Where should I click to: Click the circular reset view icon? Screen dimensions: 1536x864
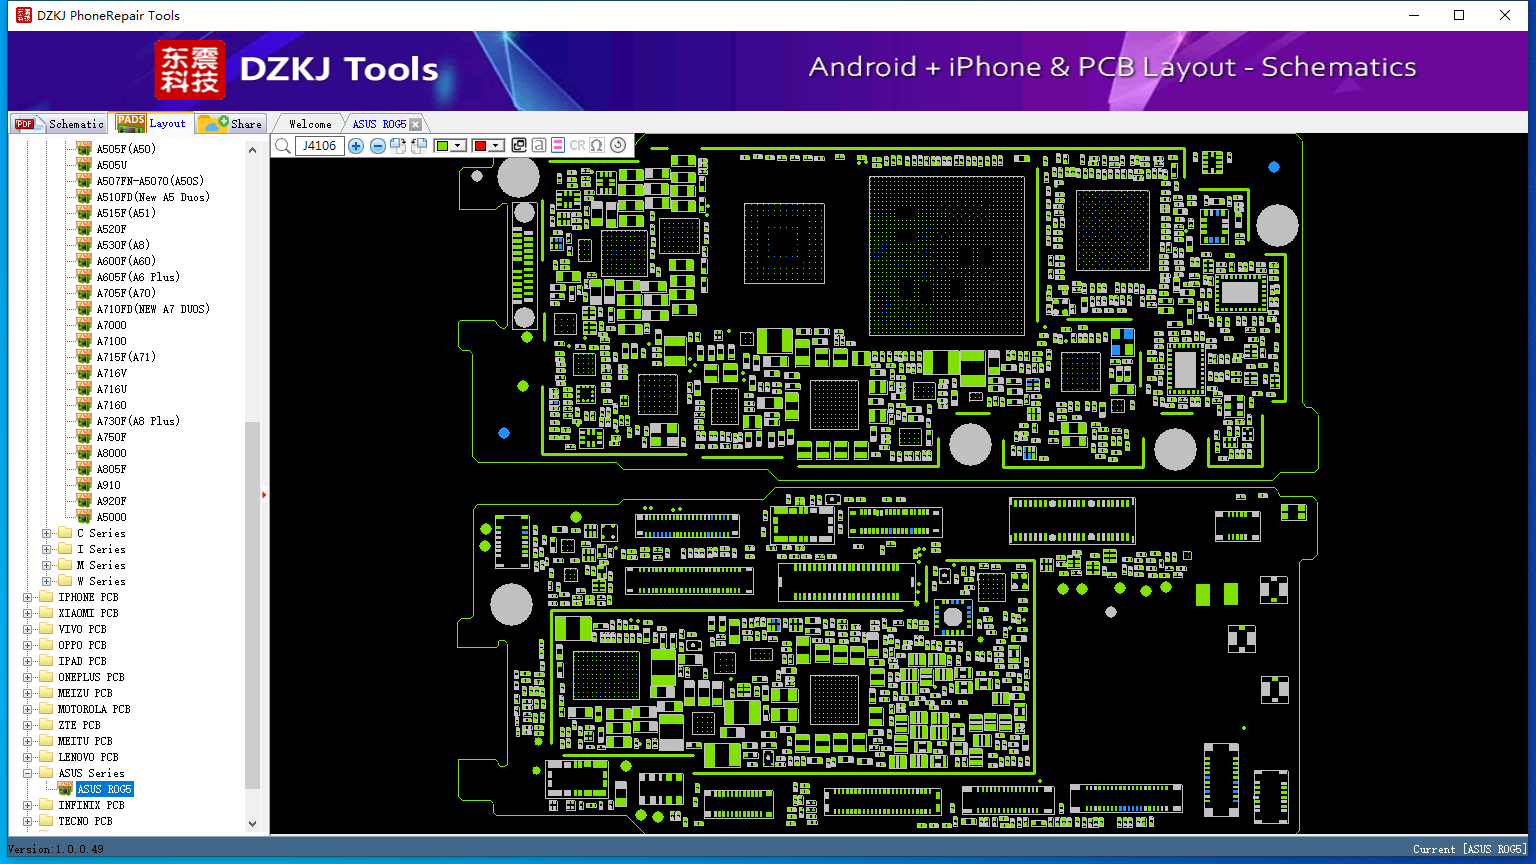coord(618,145)
